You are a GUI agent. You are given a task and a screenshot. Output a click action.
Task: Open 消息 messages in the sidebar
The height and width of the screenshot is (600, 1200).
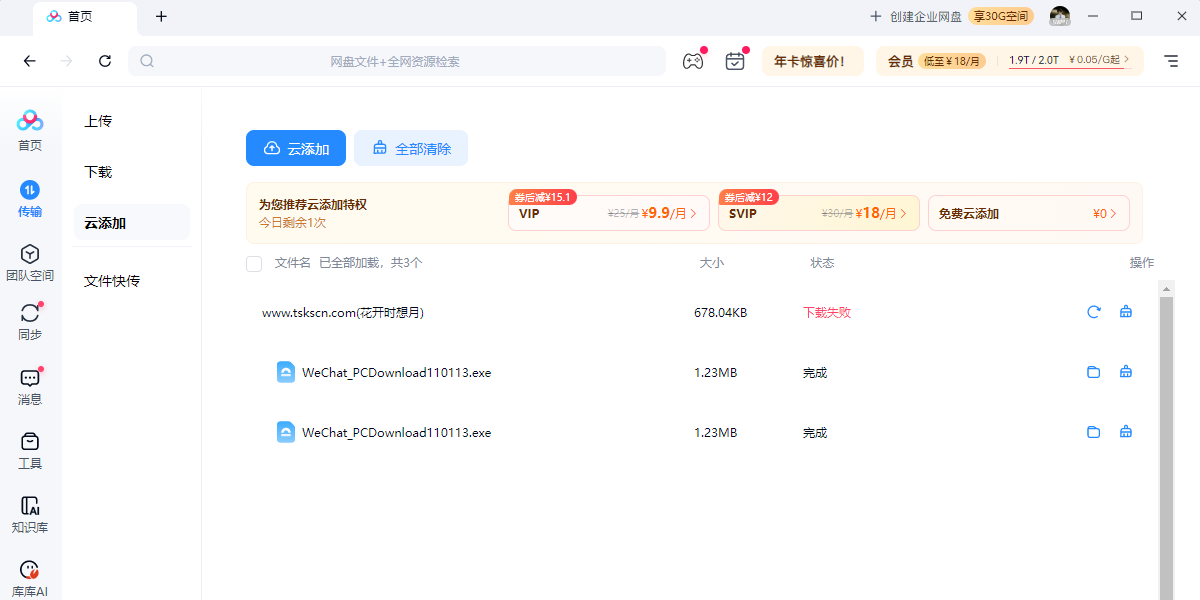pyautogui.click(x=30, y=387)
